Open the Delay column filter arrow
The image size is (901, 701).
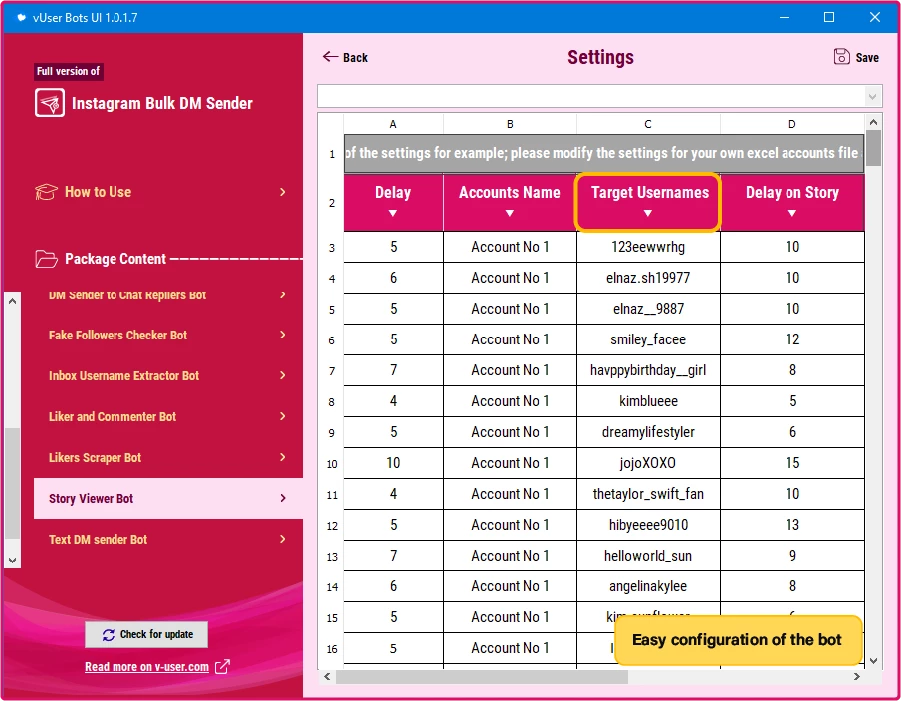[392, 213]
